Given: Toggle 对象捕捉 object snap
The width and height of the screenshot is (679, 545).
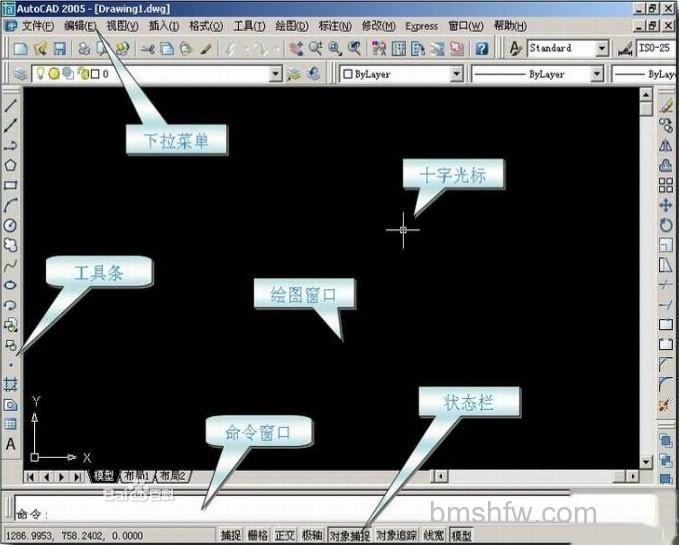Looking at the screenshot, I should point(349,535).
